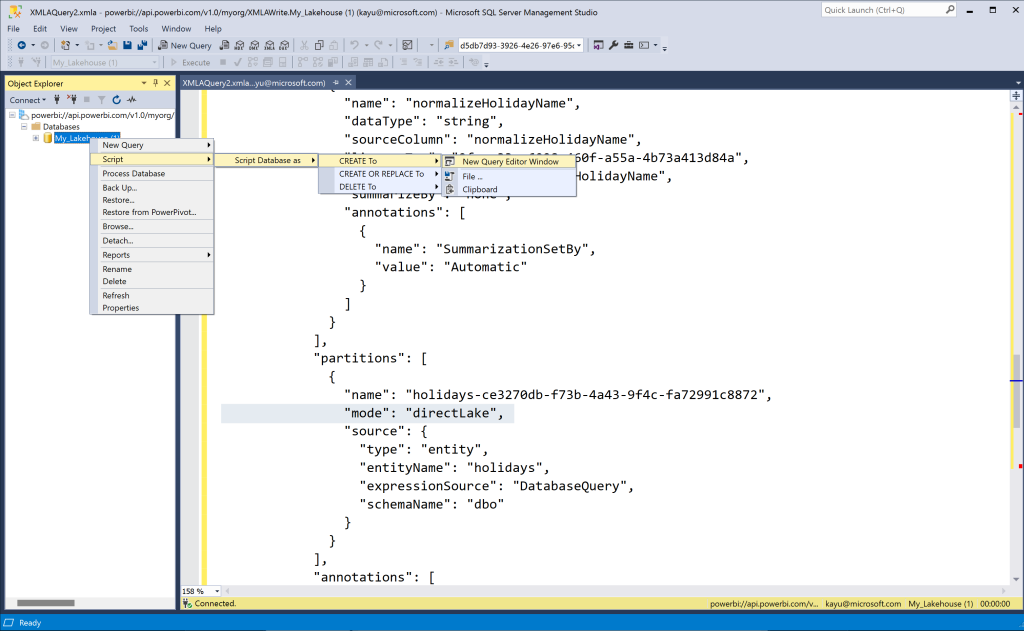Select Script Database as submenu item
Screen dimensions: 1024x631
[266, 161]
